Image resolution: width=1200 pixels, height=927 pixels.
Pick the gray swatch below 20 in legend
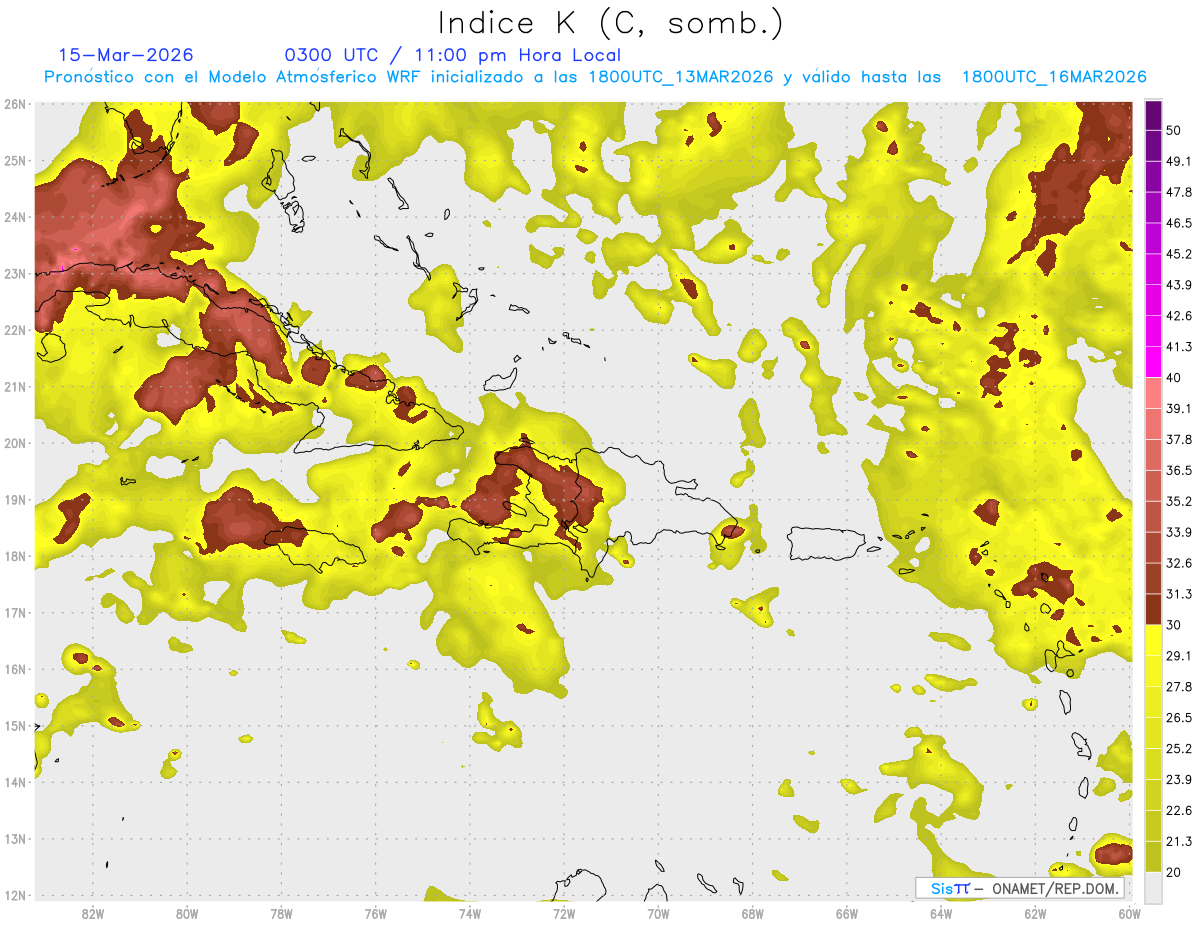click(1153, 887)
